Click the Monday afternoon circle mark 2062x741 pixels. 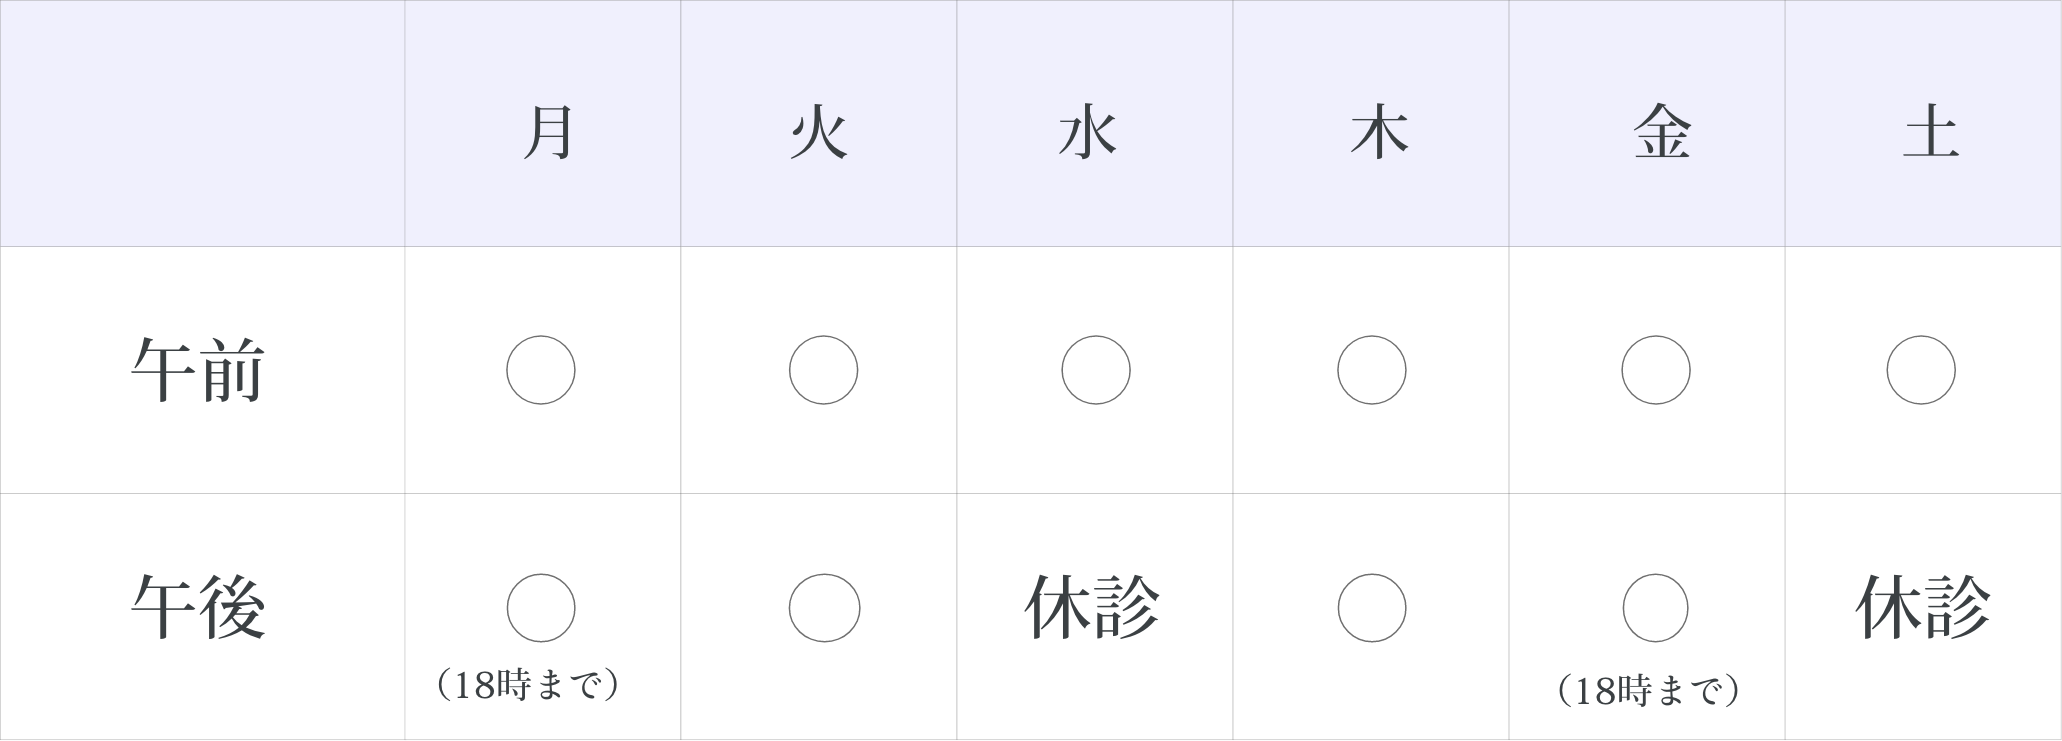click(541, 608)
